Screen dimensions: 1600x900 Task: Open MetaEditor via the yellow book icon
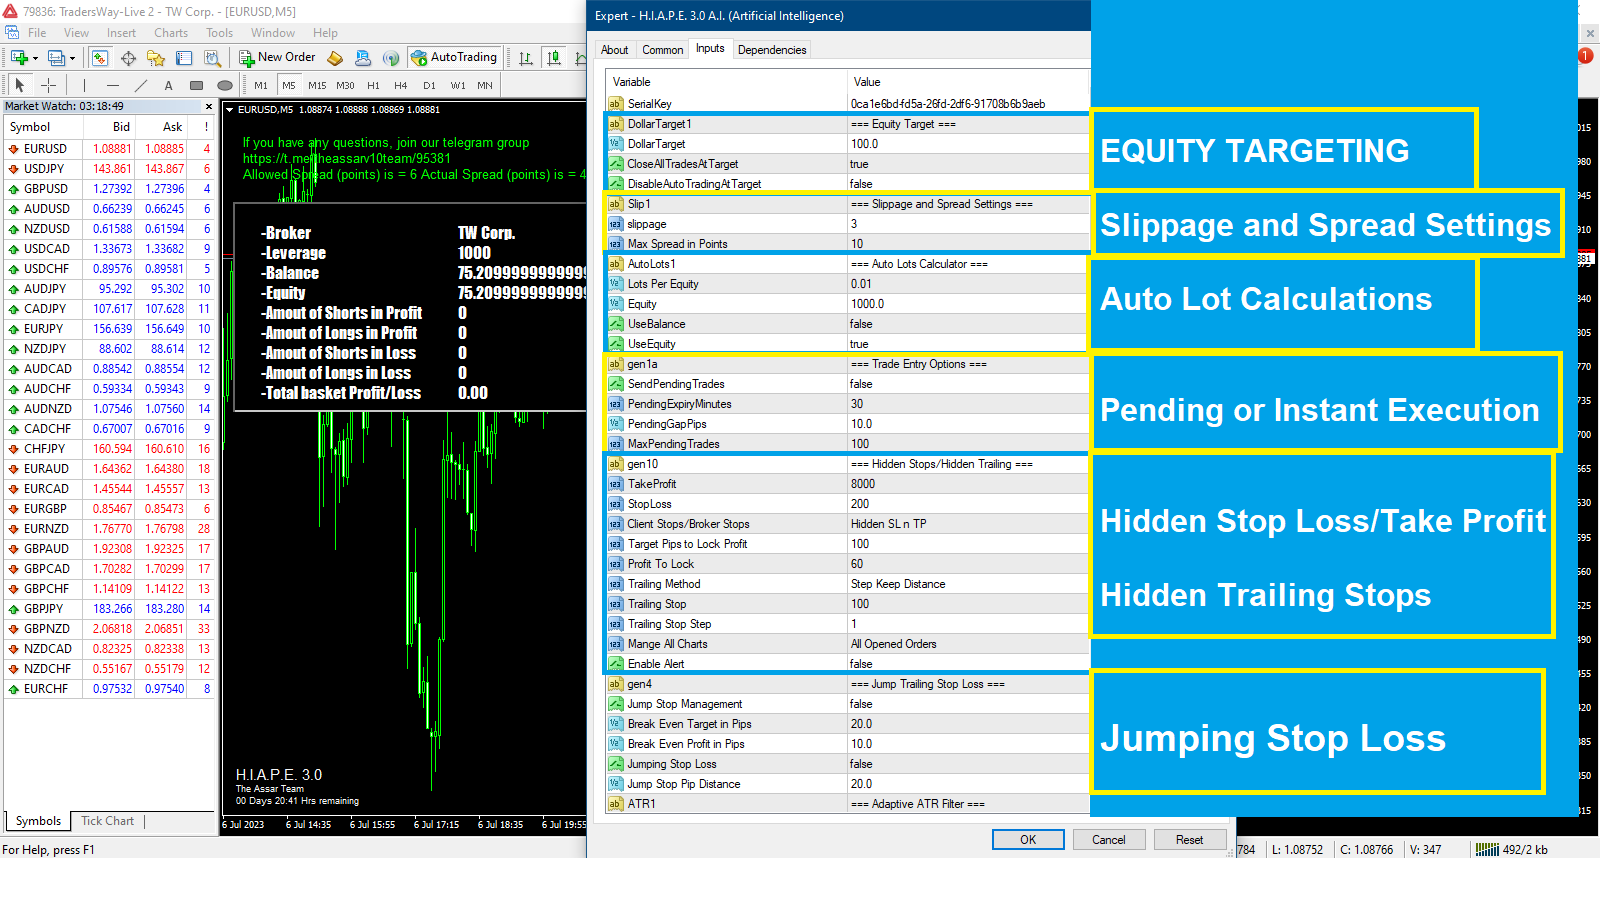(336, 58)
